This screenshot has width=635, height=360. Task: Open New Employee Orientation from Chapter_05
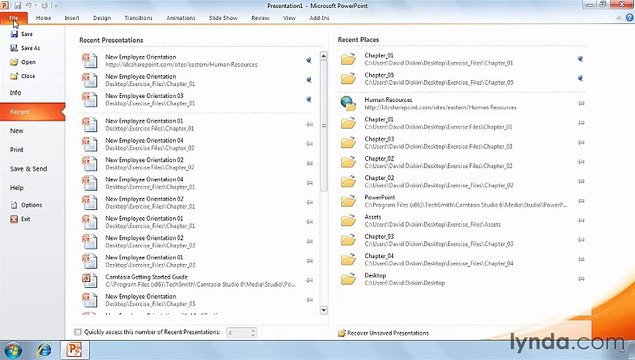click(x=198, y=300)
